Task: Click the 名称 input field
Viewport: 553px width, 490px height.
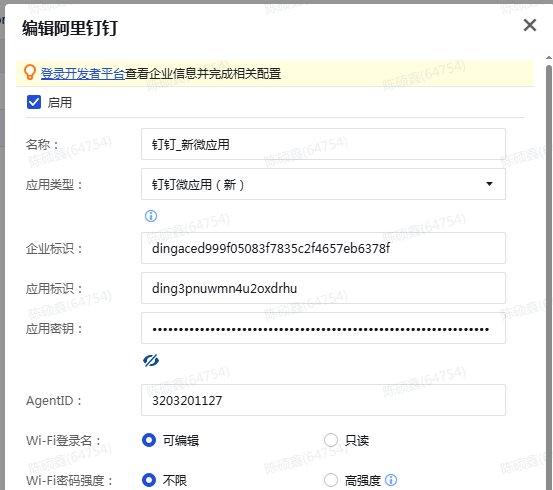Action: tap(323, 144)
